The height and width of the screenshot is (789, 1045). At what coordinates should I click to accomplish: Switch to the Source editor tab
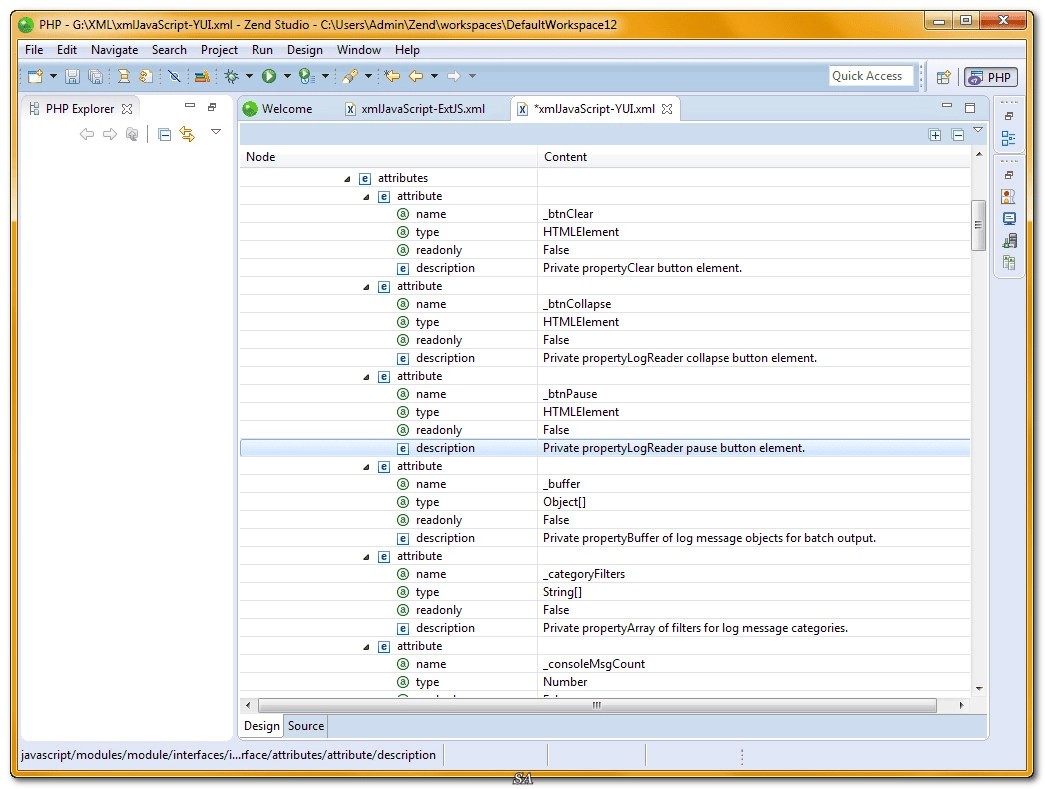[306, 726]
